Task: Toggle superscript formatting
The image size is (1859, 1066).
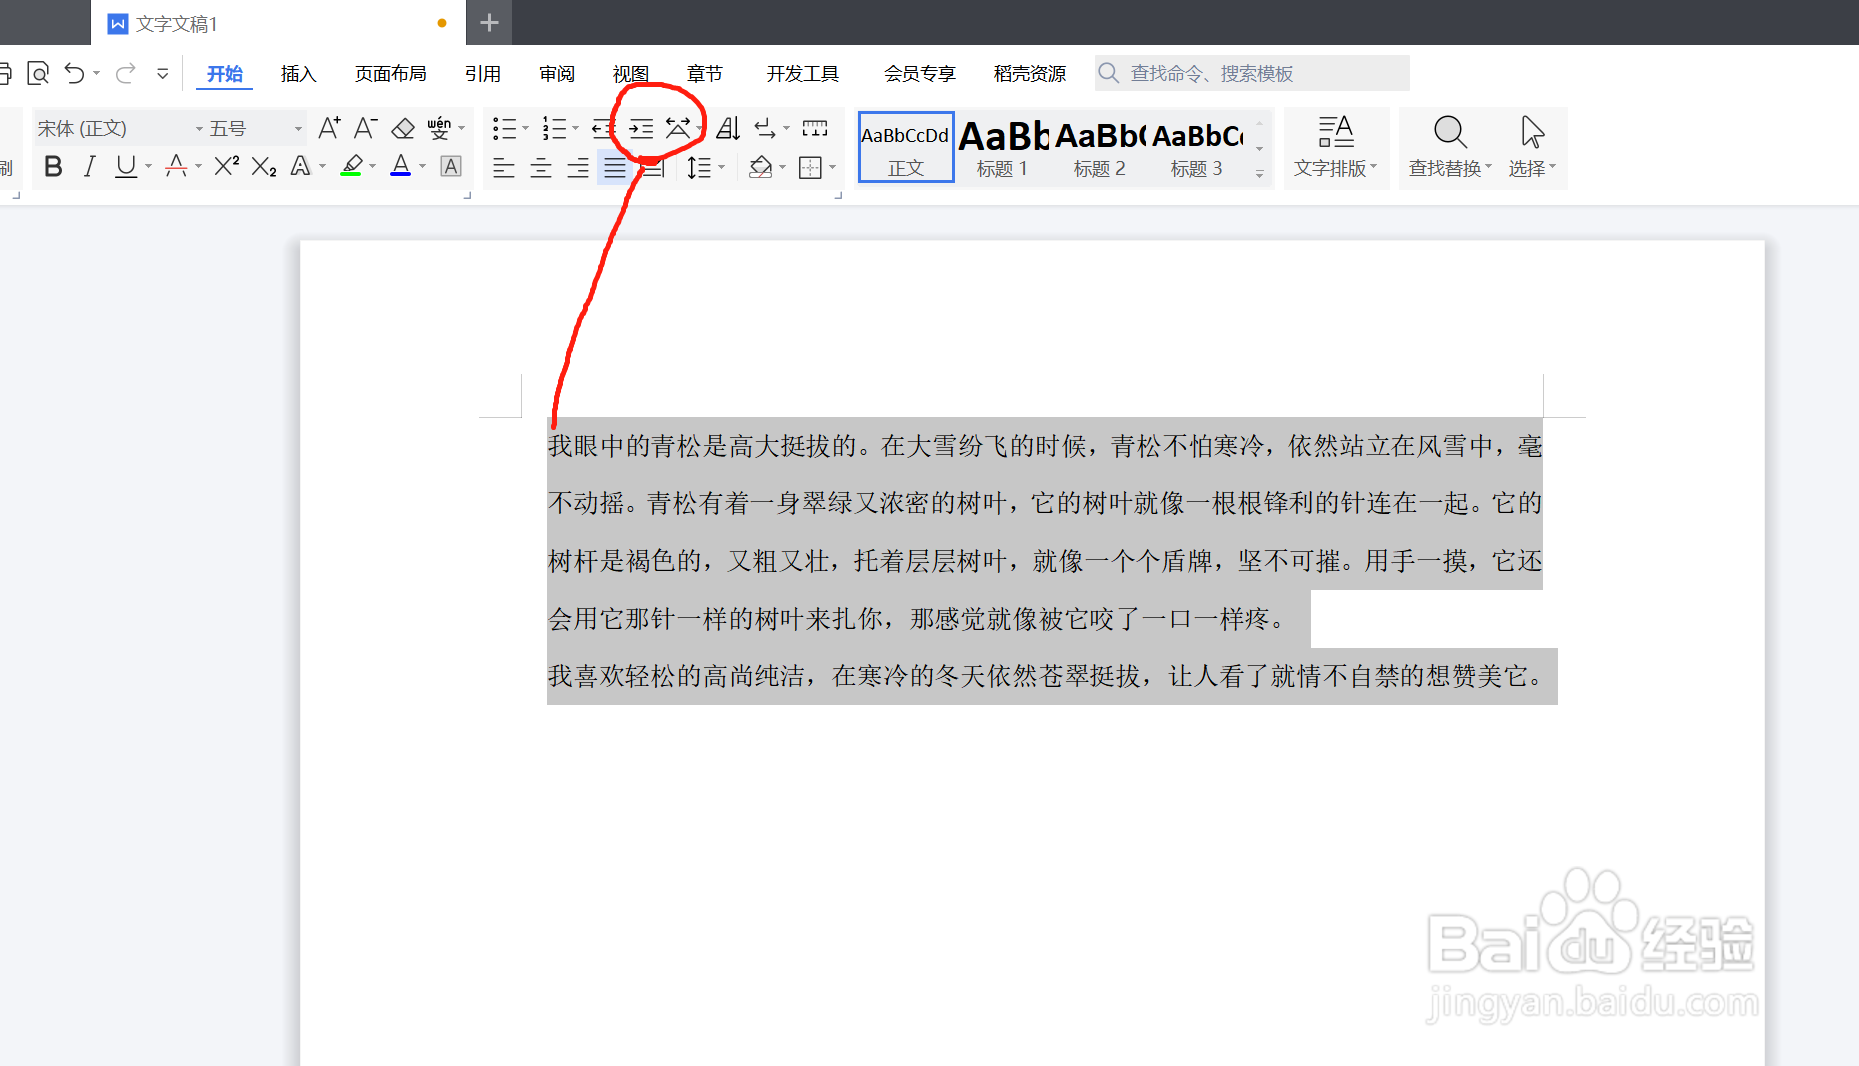Action: pos(227,166)
